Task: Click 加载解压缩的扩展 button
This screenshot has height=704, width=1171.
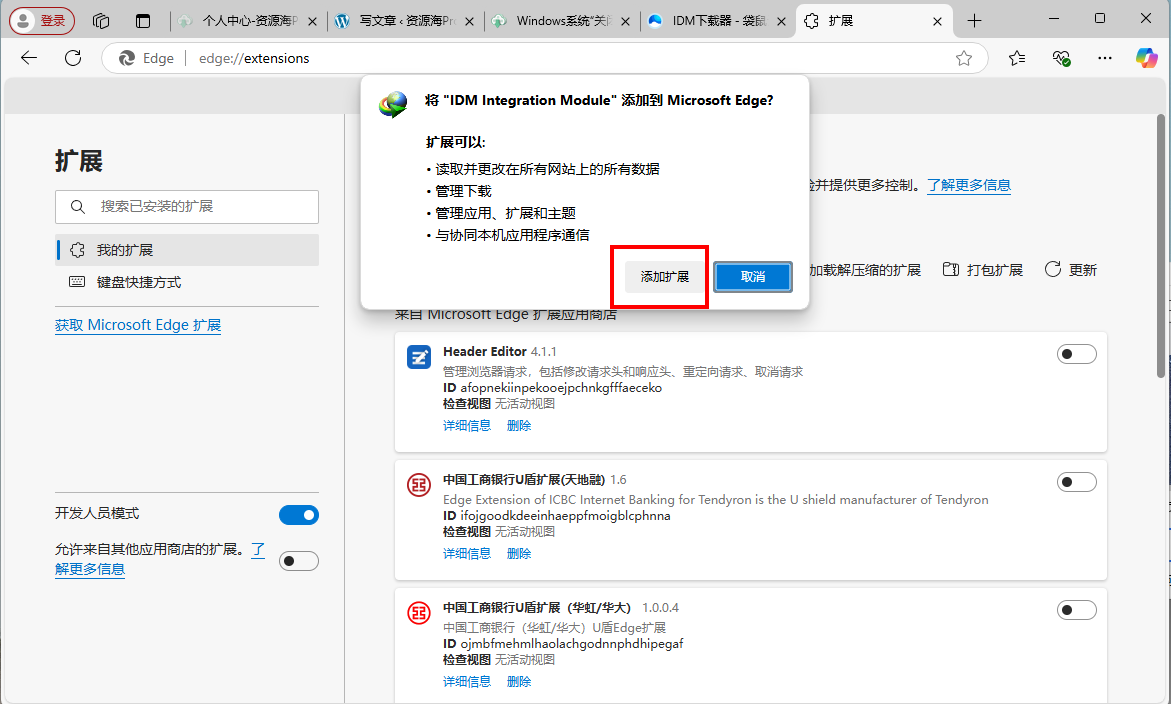Action: (864, 270)
